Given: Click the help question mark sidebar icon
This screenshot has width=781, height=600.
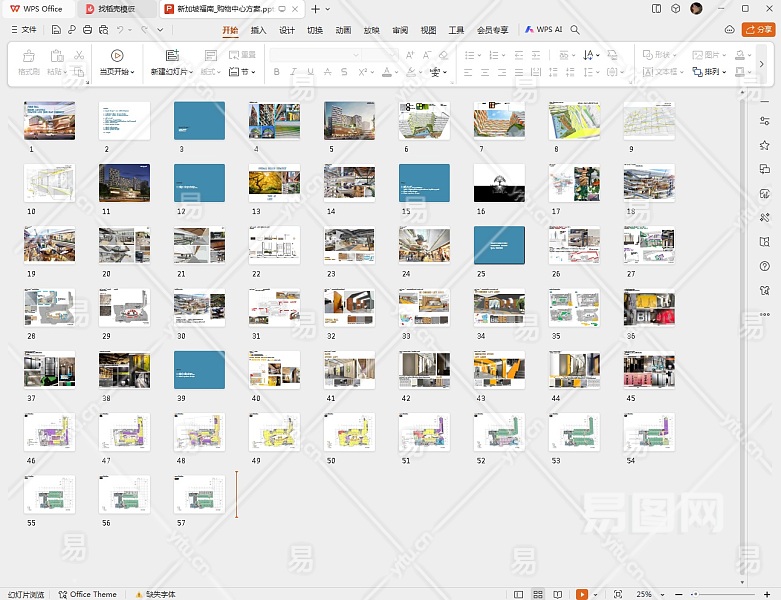Looking at the screenshot, I should [x=764, y=265].
